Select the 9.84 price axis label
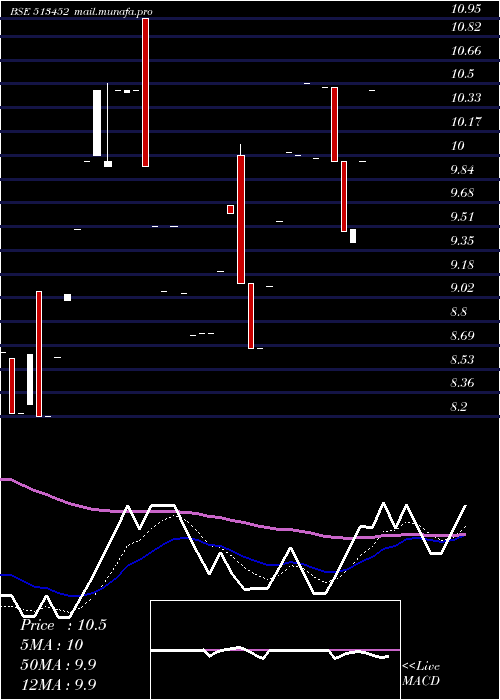This screenshot has width=500, height=700. (x=462, y=170)
